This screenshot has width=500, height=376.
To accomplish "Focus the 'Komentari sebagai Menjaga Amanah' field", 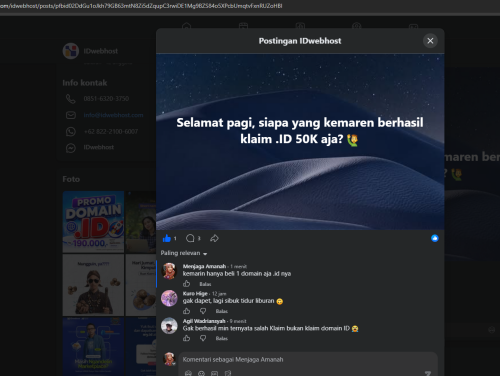I will (x=308, y=360).
